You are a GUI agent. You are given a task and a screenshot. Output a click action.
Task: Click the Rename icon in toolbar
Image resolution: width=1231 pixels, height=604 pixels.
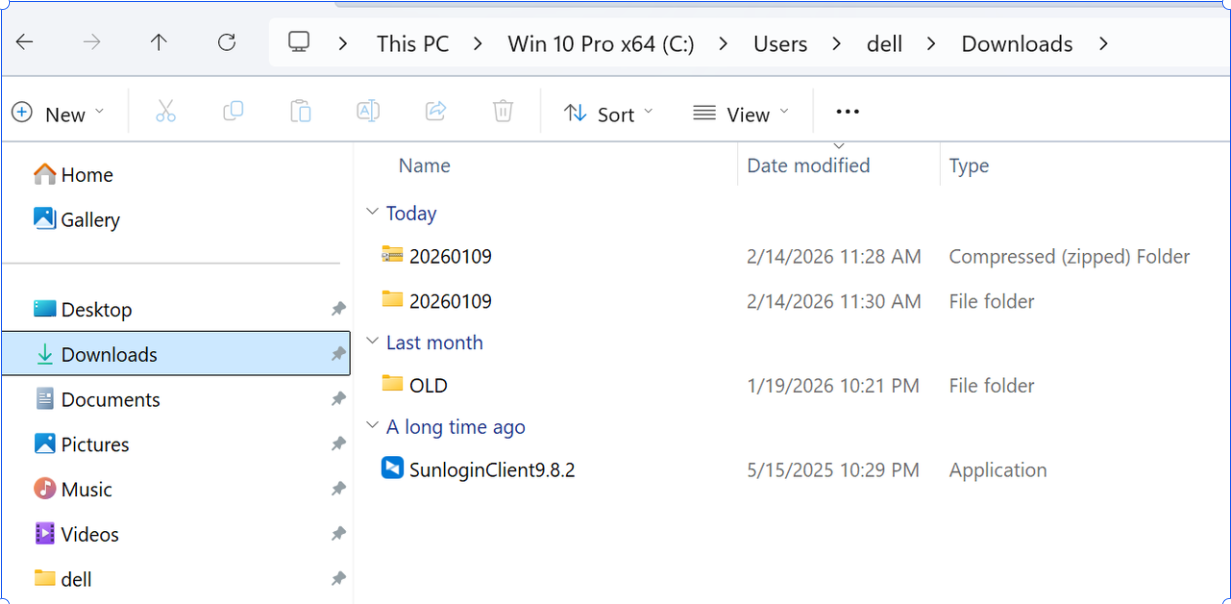tap(368, 112)
